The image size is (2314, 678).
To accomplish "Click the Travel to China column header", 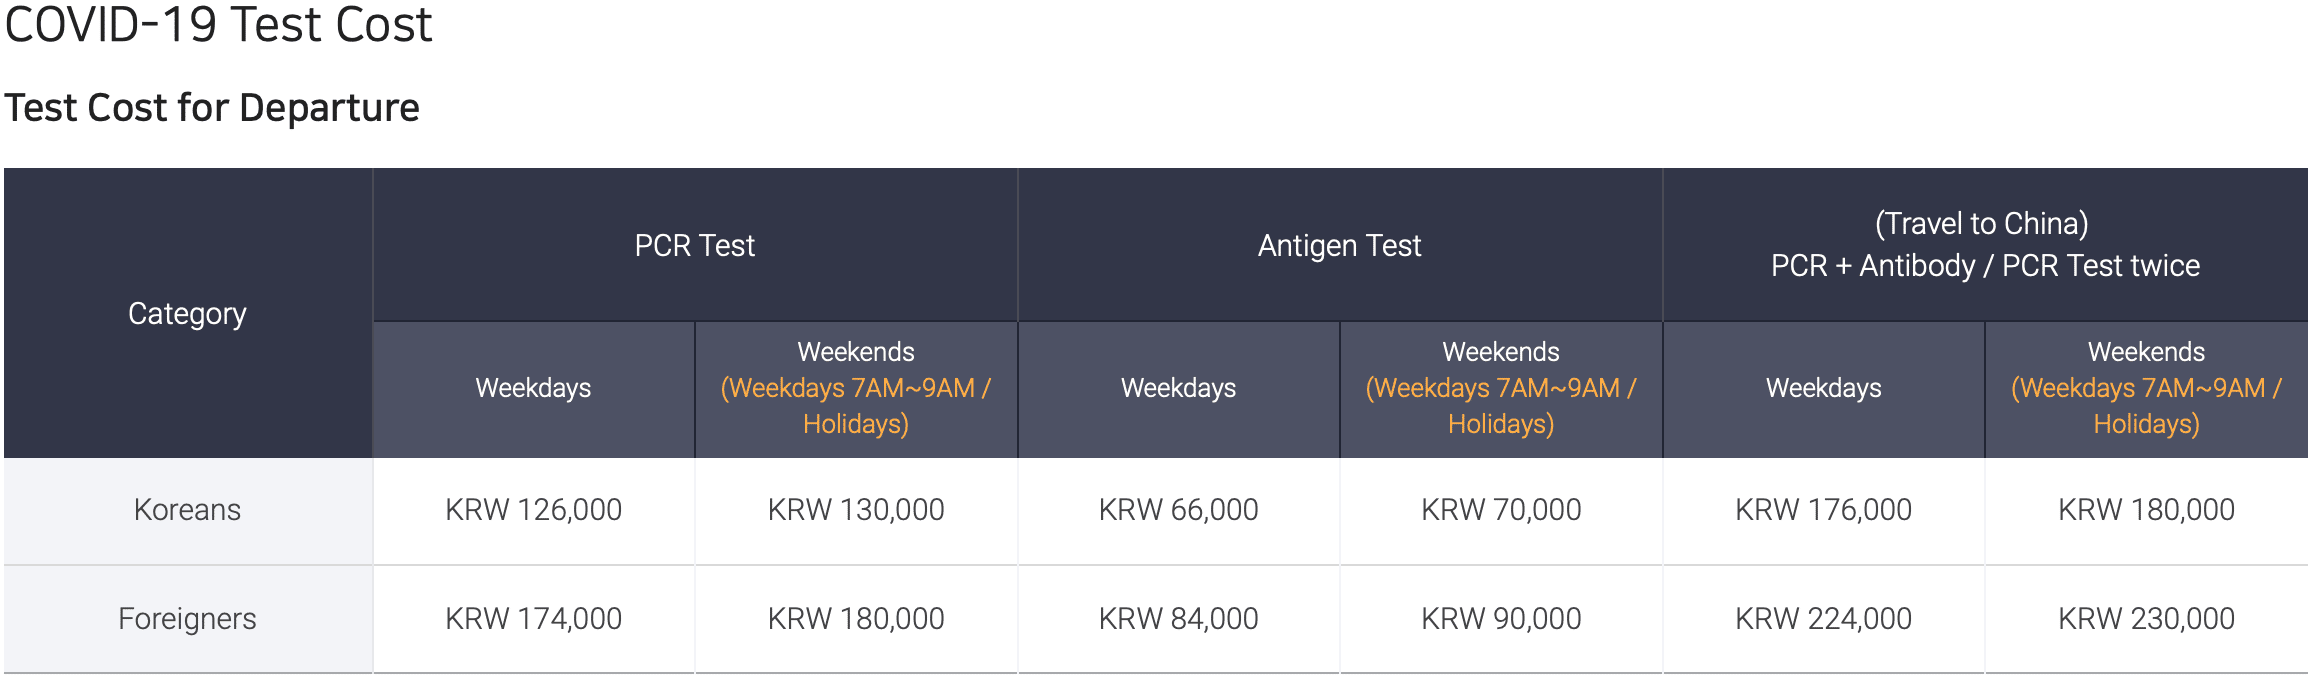I will [x=1984, y=245].
